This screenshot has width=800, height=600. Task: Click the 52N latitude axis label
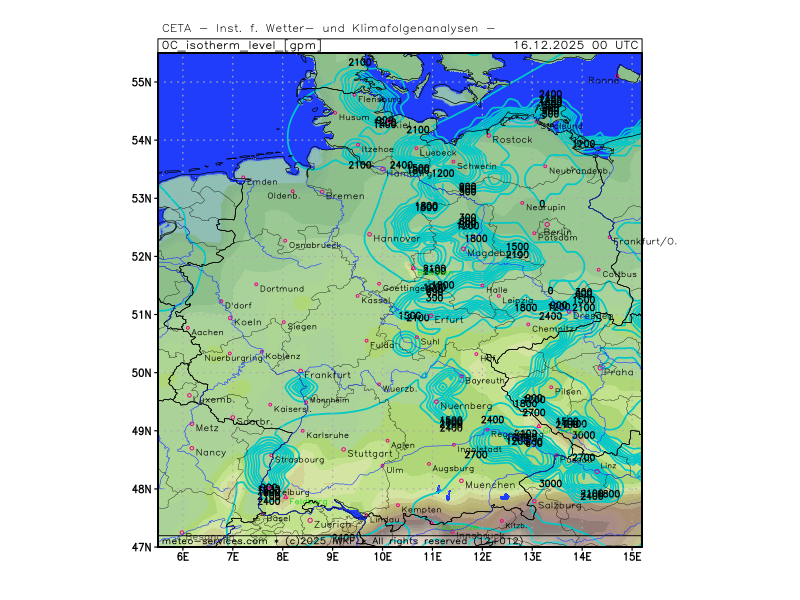[142, 257]
